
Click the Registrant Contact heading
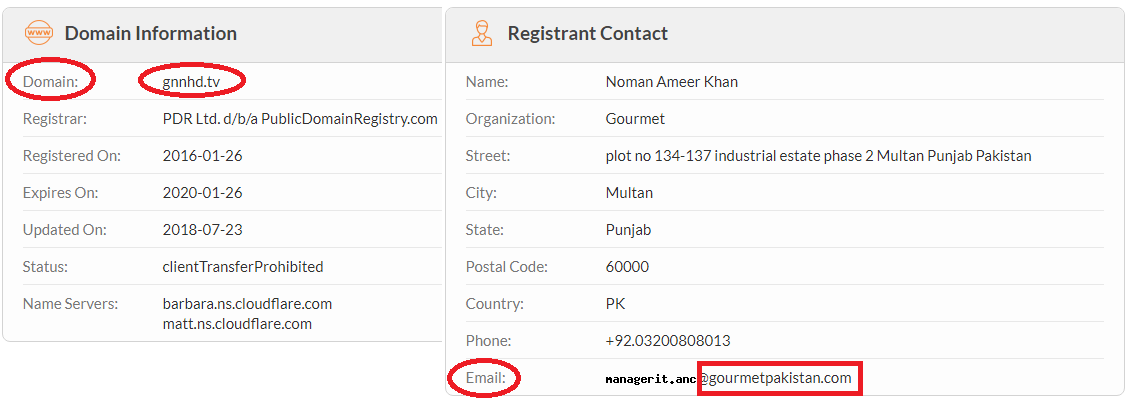pos(587,33)
